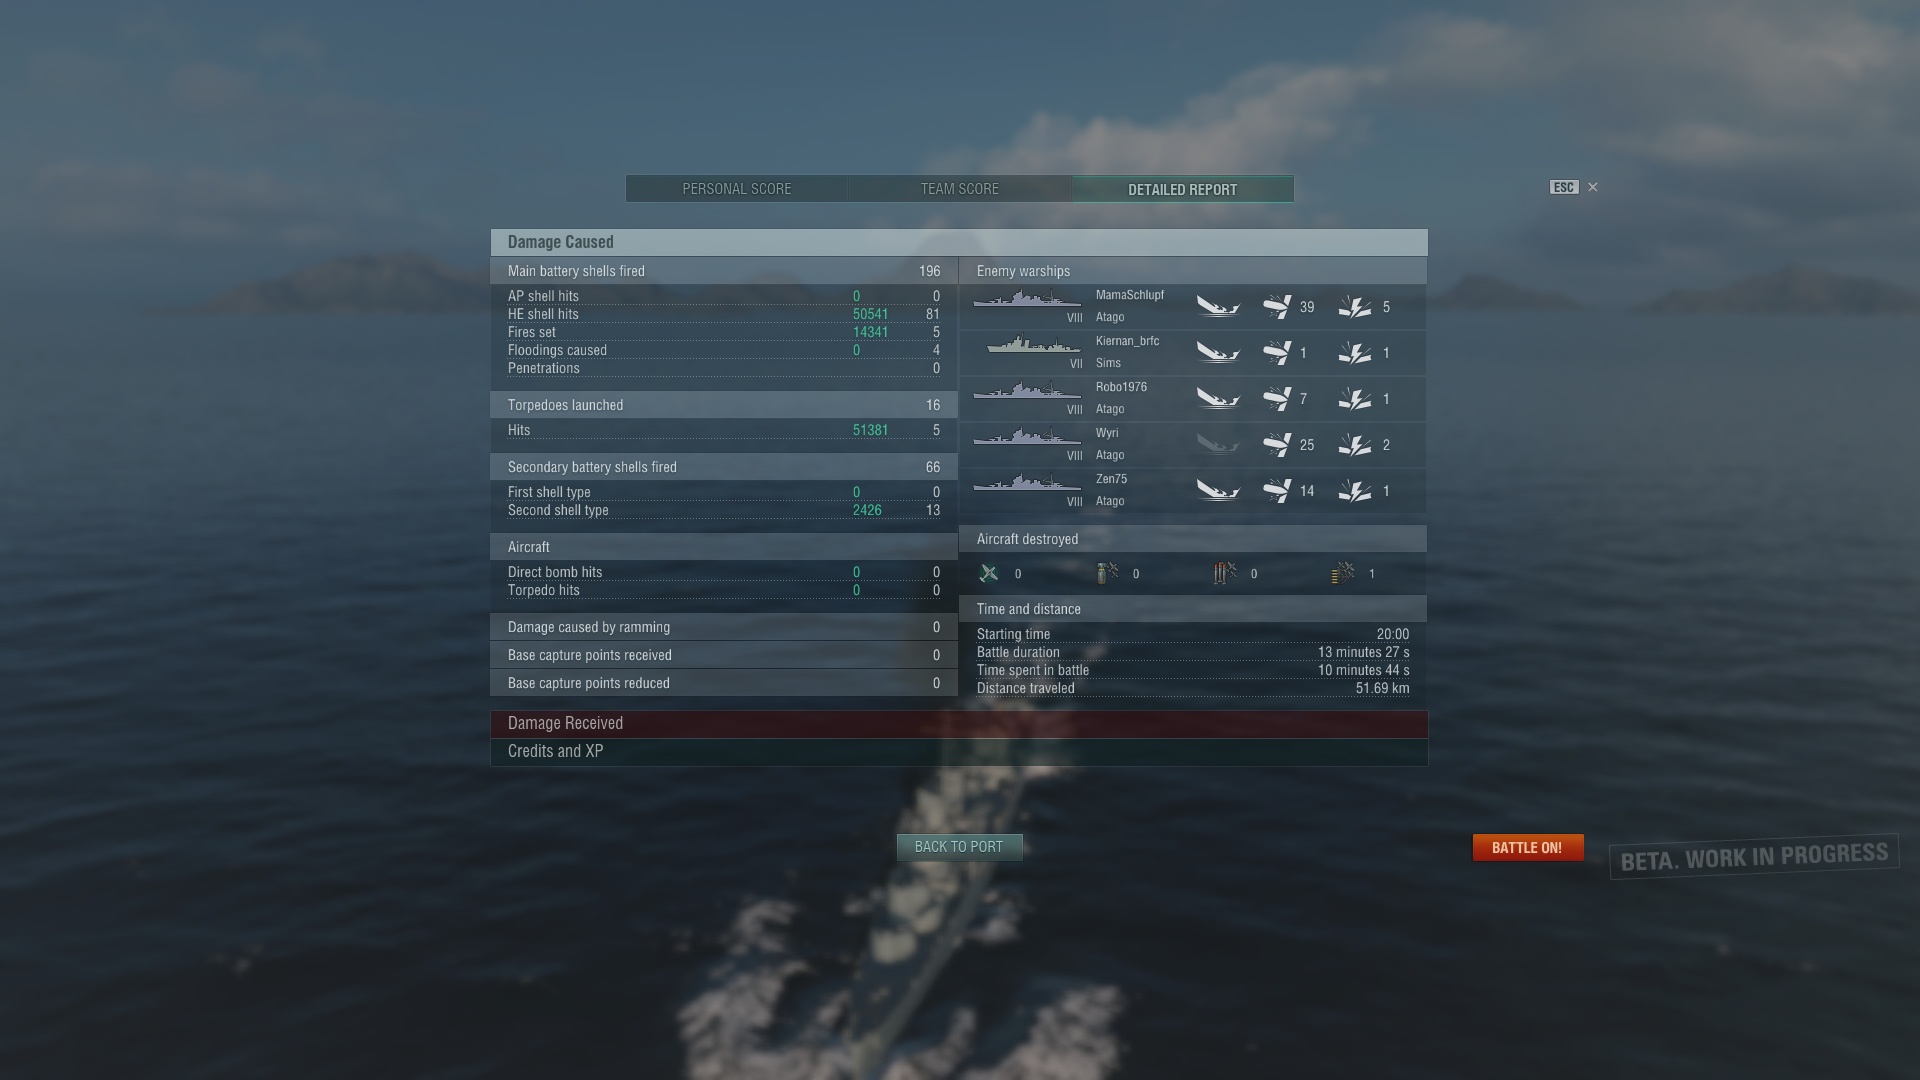
Task: Expand the Damage Received section
Action: coord(959,724)
